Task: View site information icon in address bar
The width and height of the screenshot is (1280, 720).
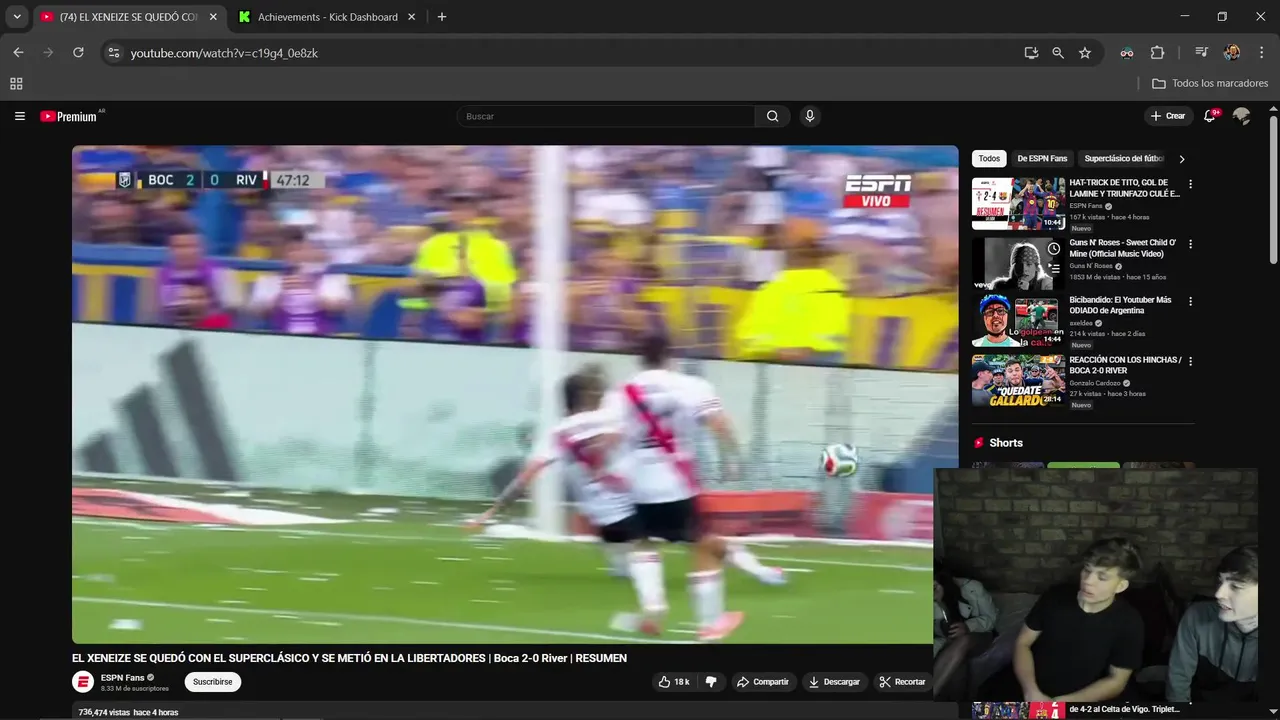Action: click(114, 53)
